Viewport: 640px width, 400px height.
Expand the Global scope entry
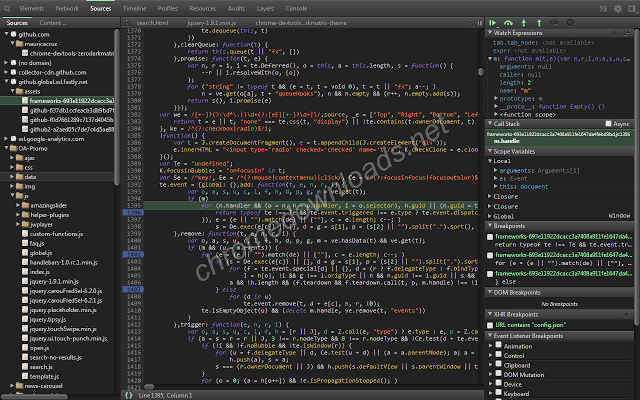pos(490,216)
